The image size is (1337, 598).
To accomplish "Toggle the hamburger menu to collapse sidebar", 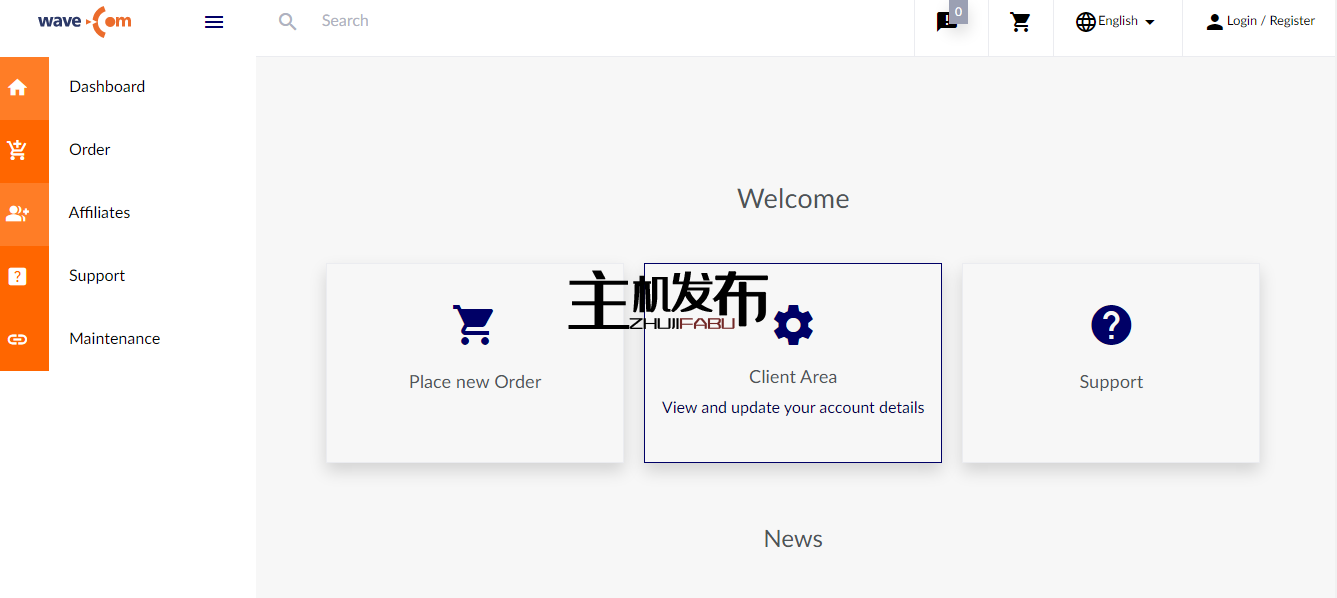I will (x=214, y=21).
